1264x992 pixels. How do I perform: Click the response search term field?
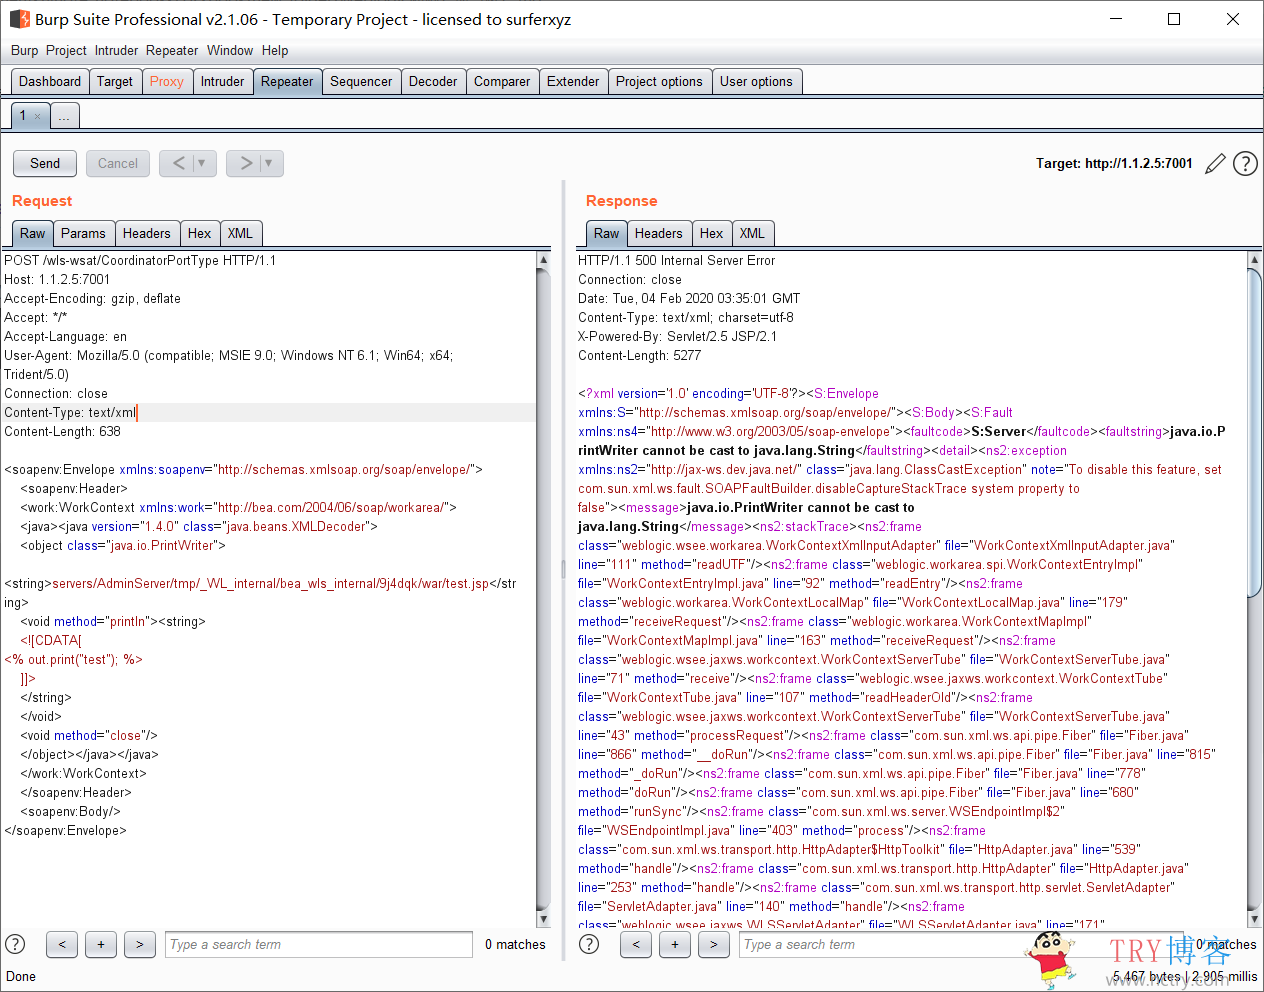[962, 944]
